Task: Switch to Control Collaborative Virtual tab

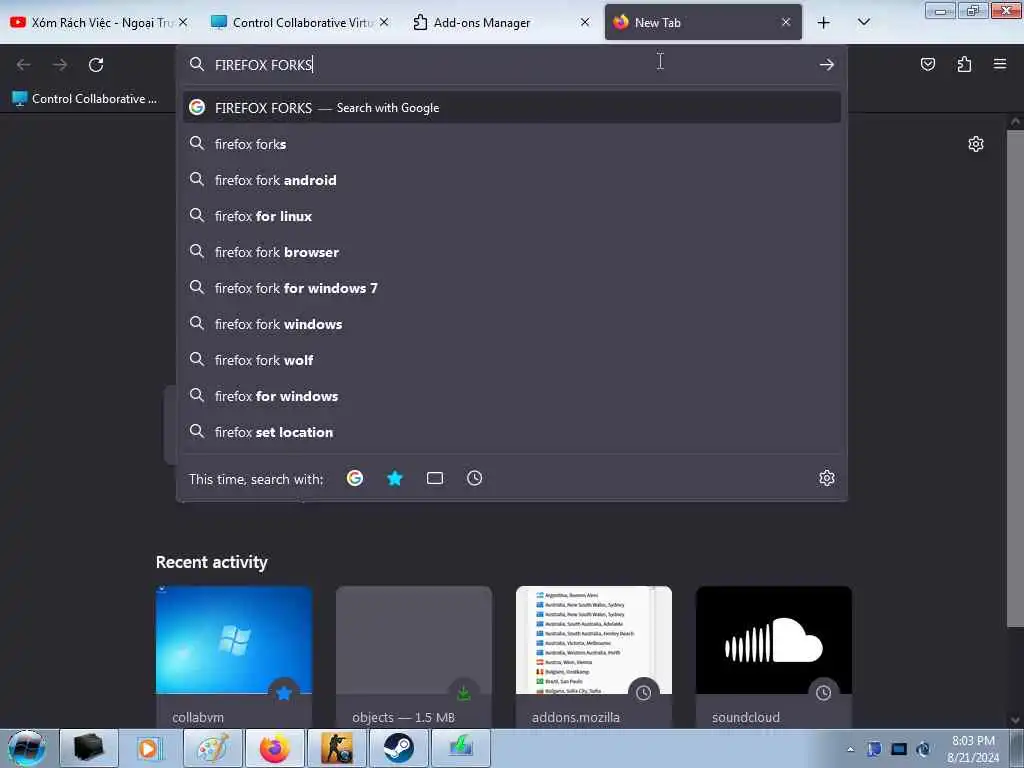Action: [300, 22]
